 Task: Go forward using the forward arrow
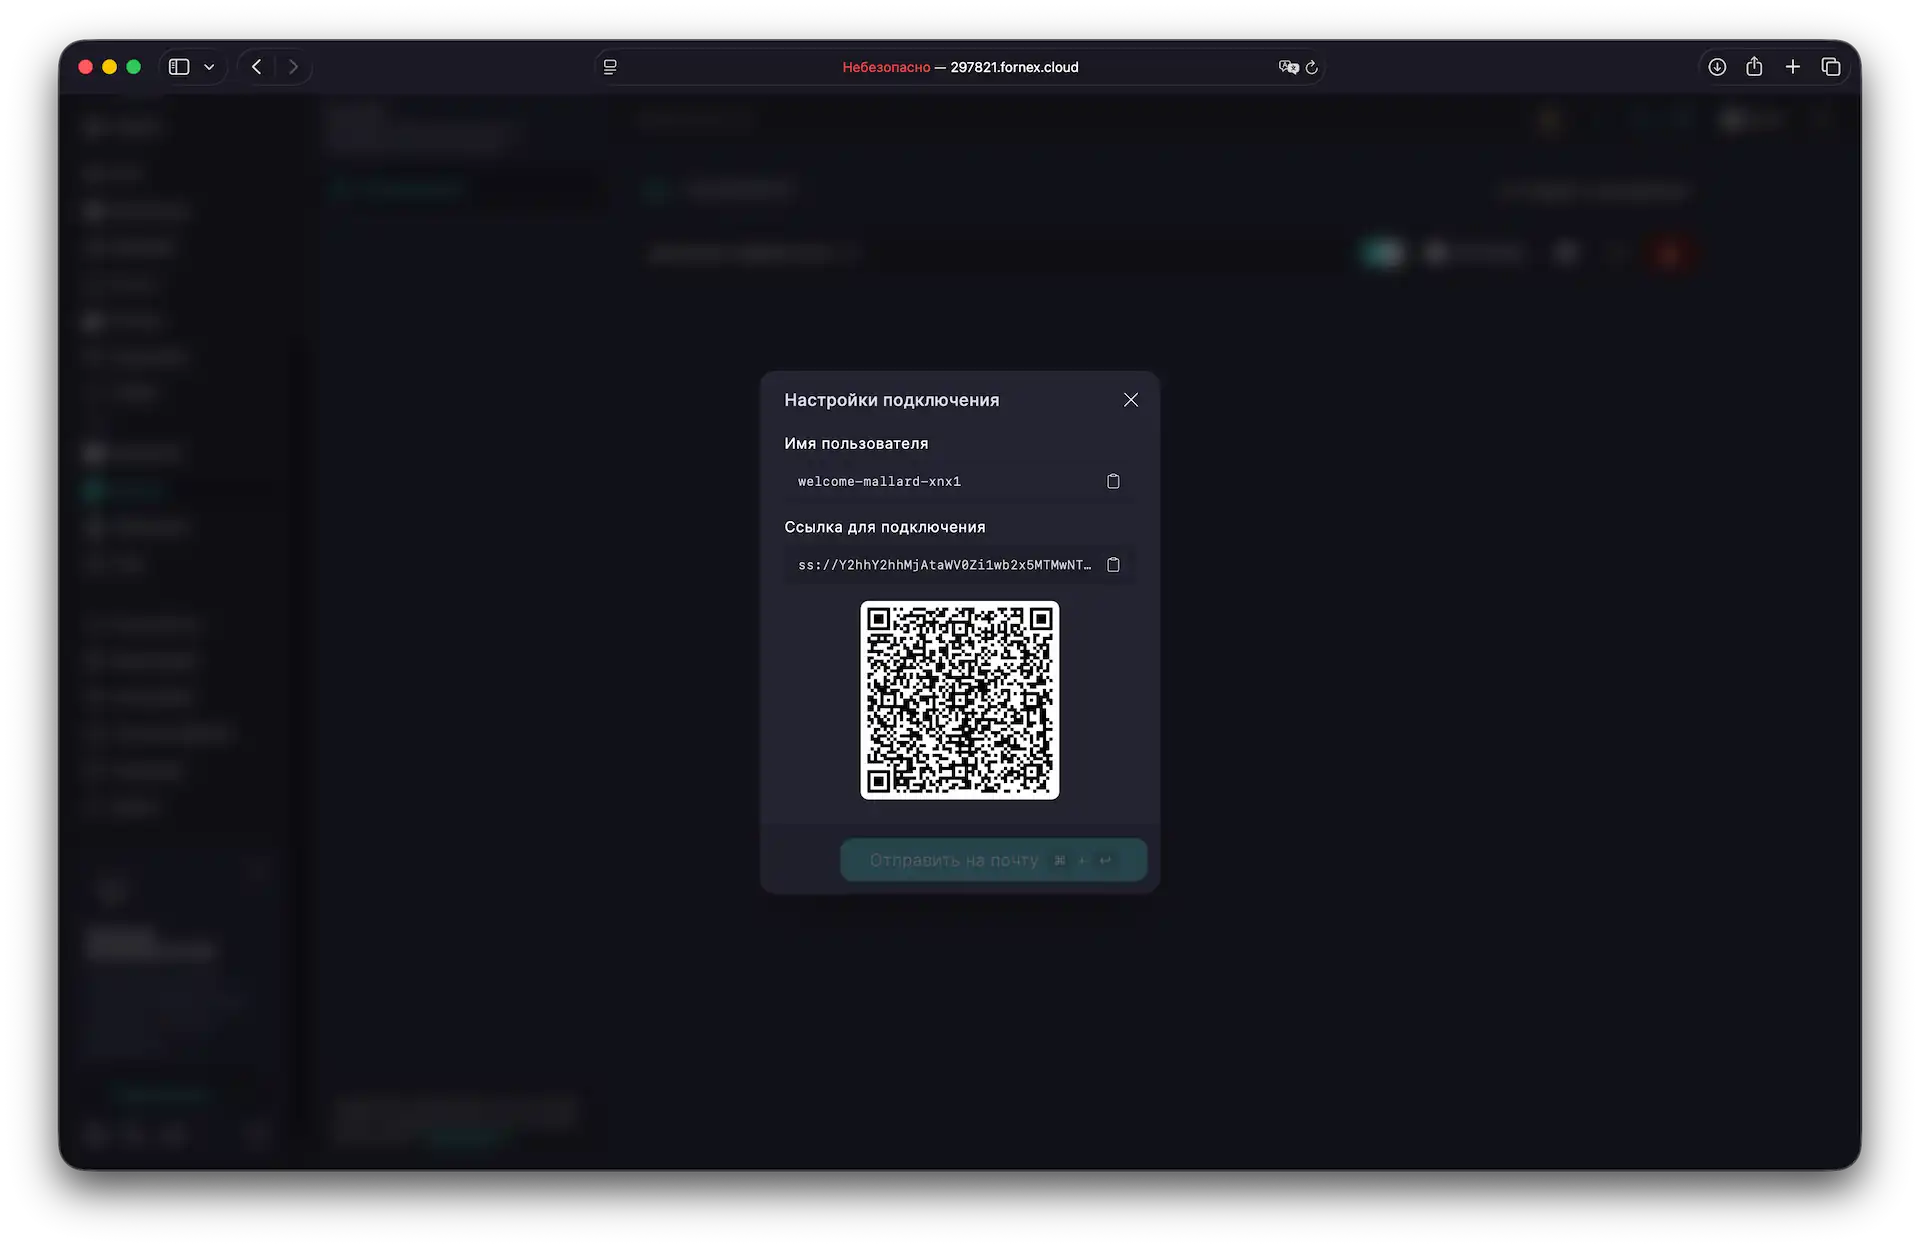coord(293,67)
